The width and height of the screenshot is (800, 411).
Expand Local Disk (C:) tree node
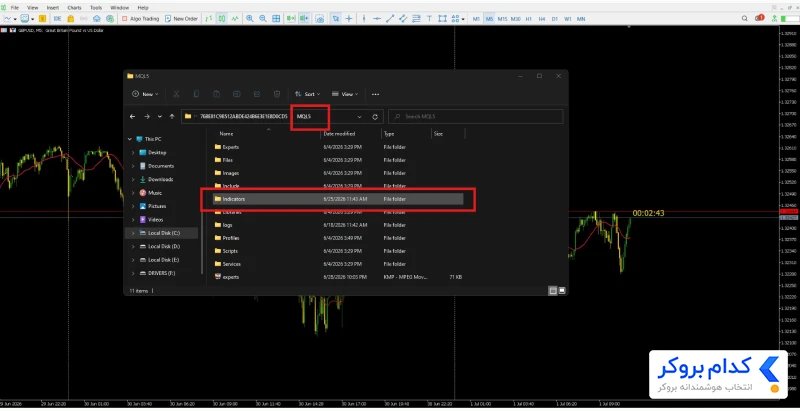133,233
